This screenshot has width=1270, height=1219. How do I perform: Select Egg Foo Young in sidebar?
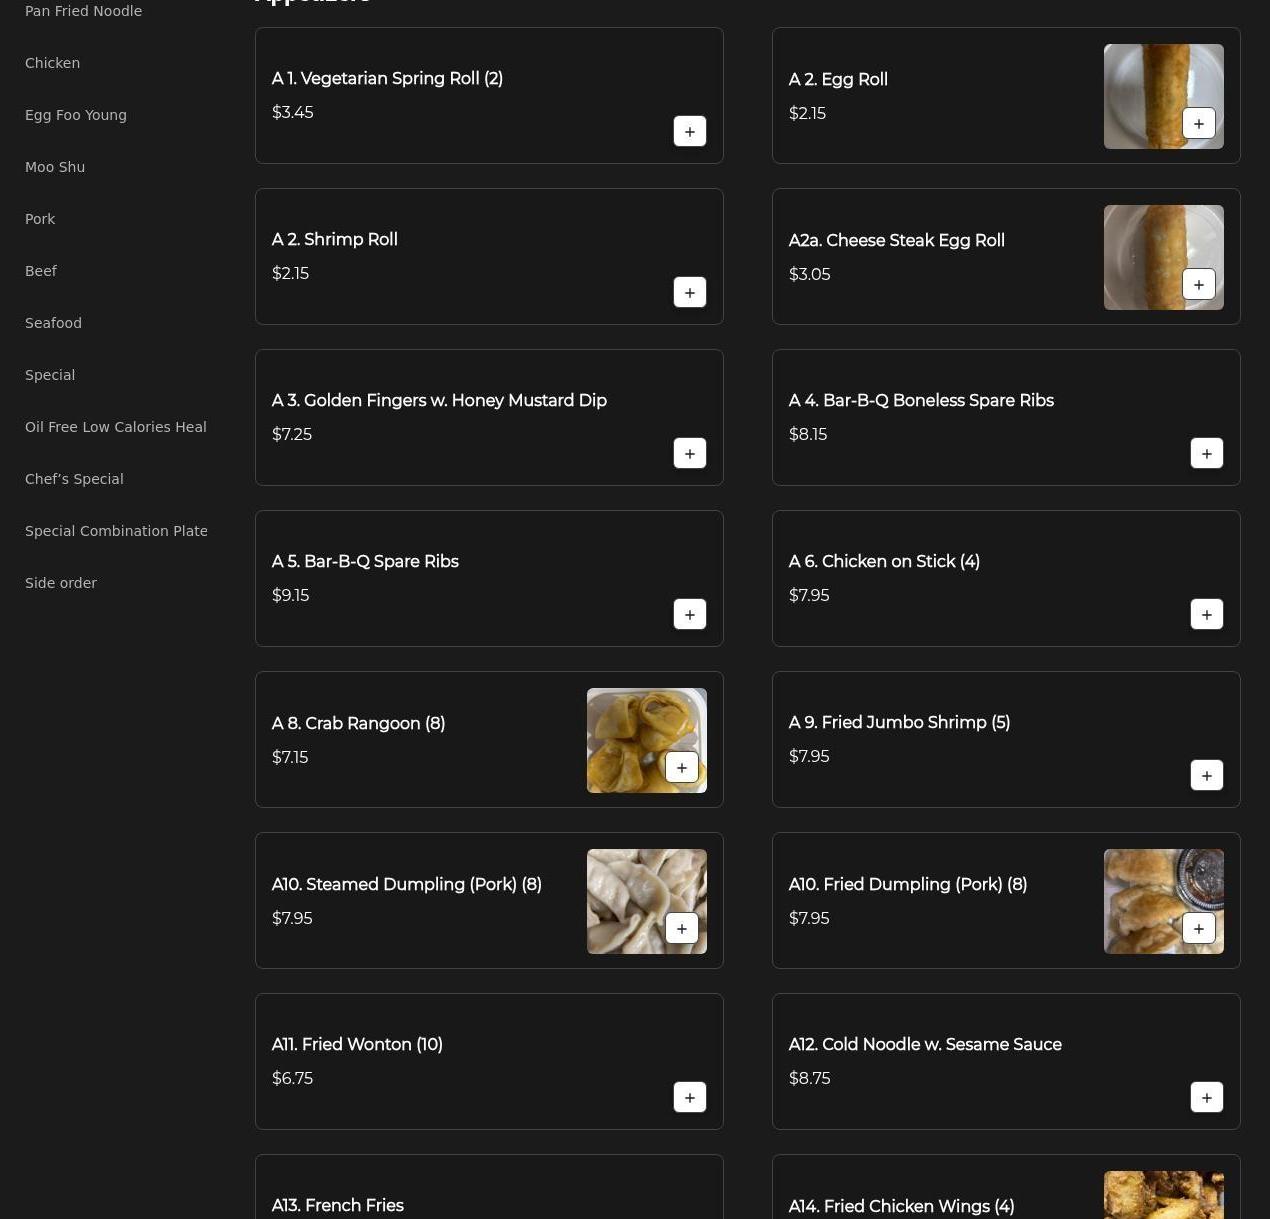76,115
